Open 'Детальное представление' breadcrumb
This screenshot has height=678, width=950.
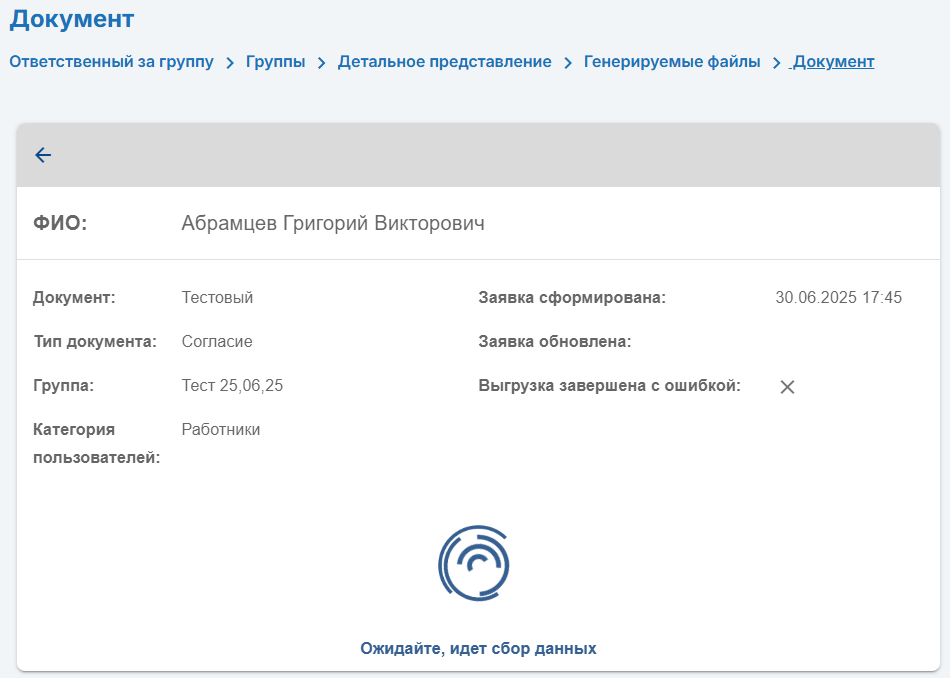click(x=445, y=62)
